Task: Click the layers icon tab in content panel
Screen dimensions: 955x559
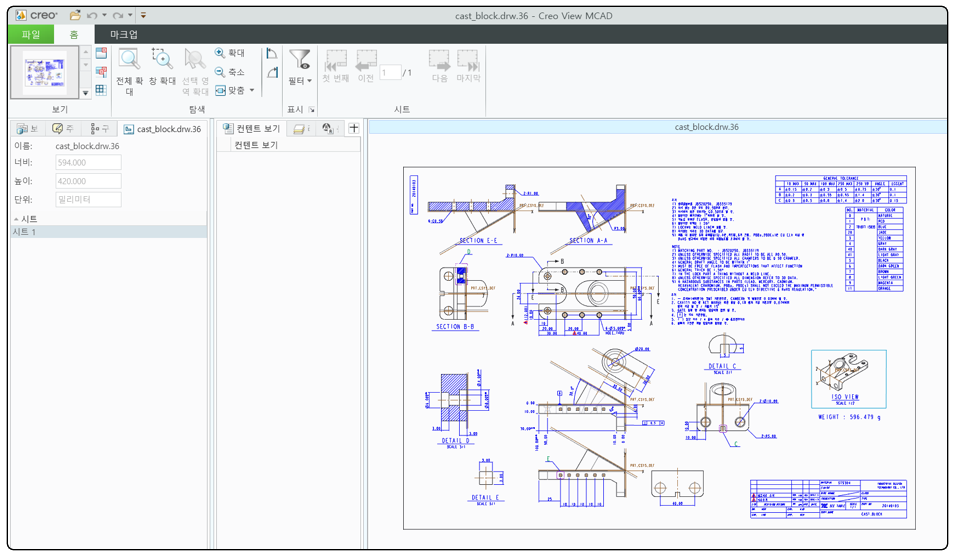Action: coord(301,128)
